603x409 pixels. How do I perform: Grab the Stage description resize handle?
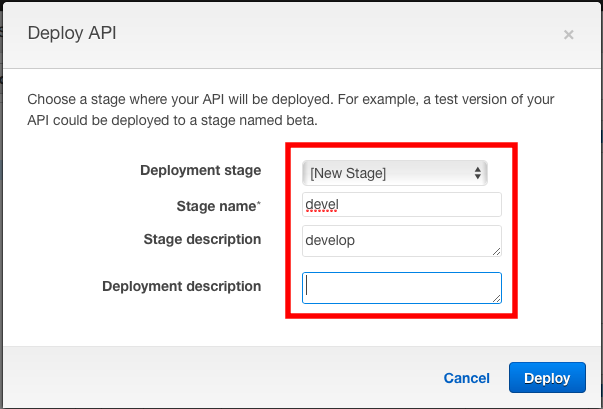[496, 251]
